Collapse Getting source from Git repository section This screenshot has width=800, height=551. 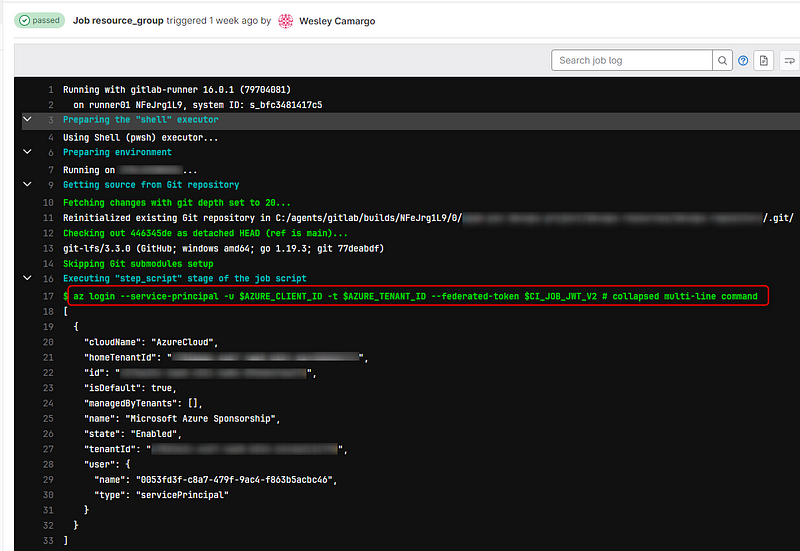(28, 184)
